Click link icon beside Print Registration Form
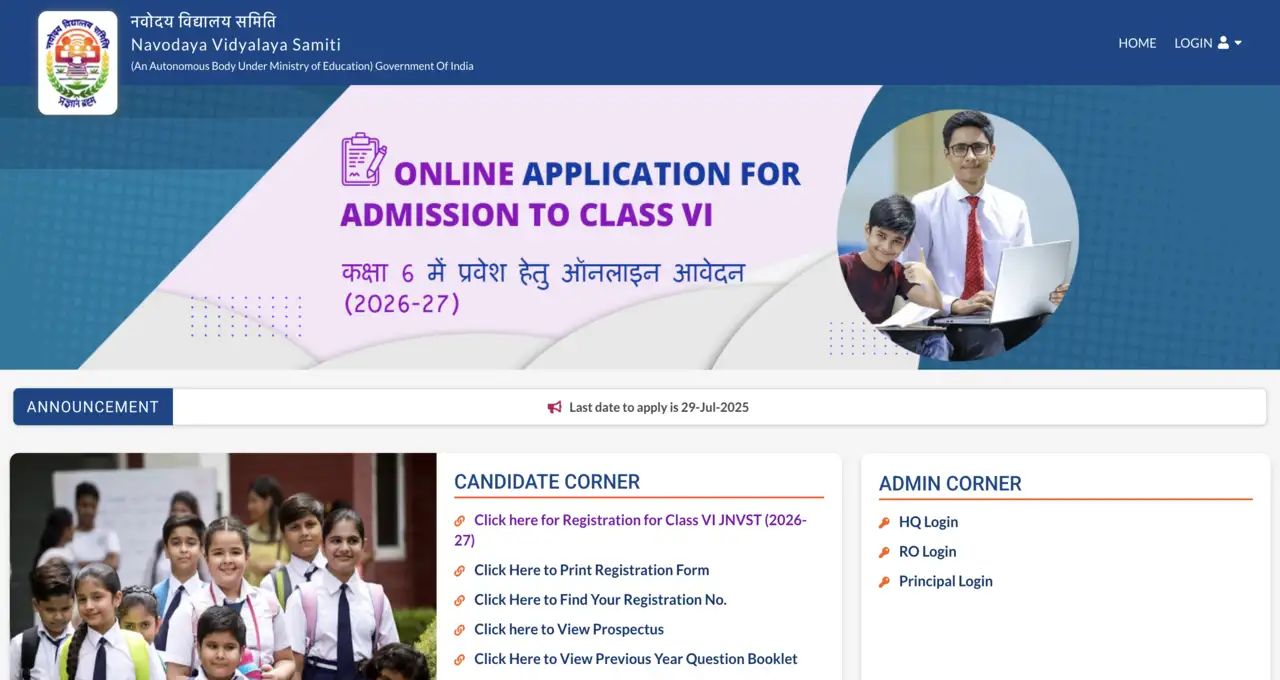 (460, 571)
